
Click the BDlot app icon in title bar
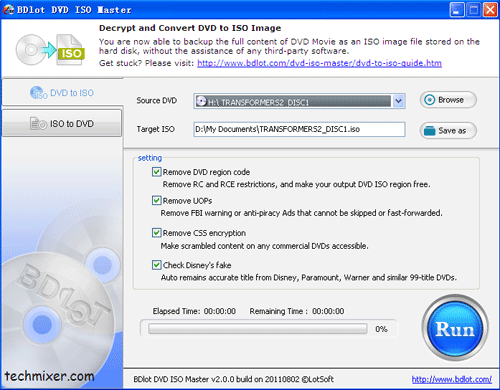click(8, 10)
